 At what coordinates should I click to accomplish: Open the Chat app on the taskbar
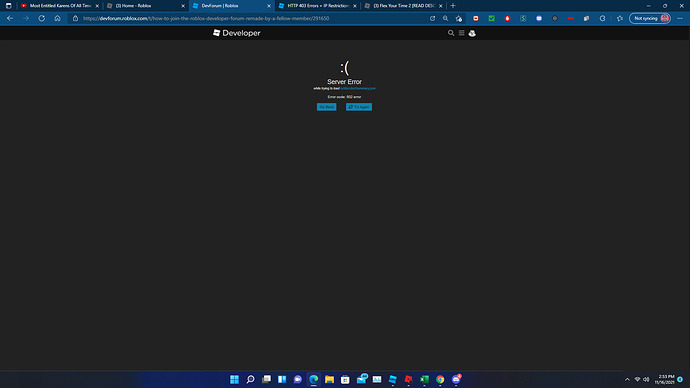[x=298, y=379]
